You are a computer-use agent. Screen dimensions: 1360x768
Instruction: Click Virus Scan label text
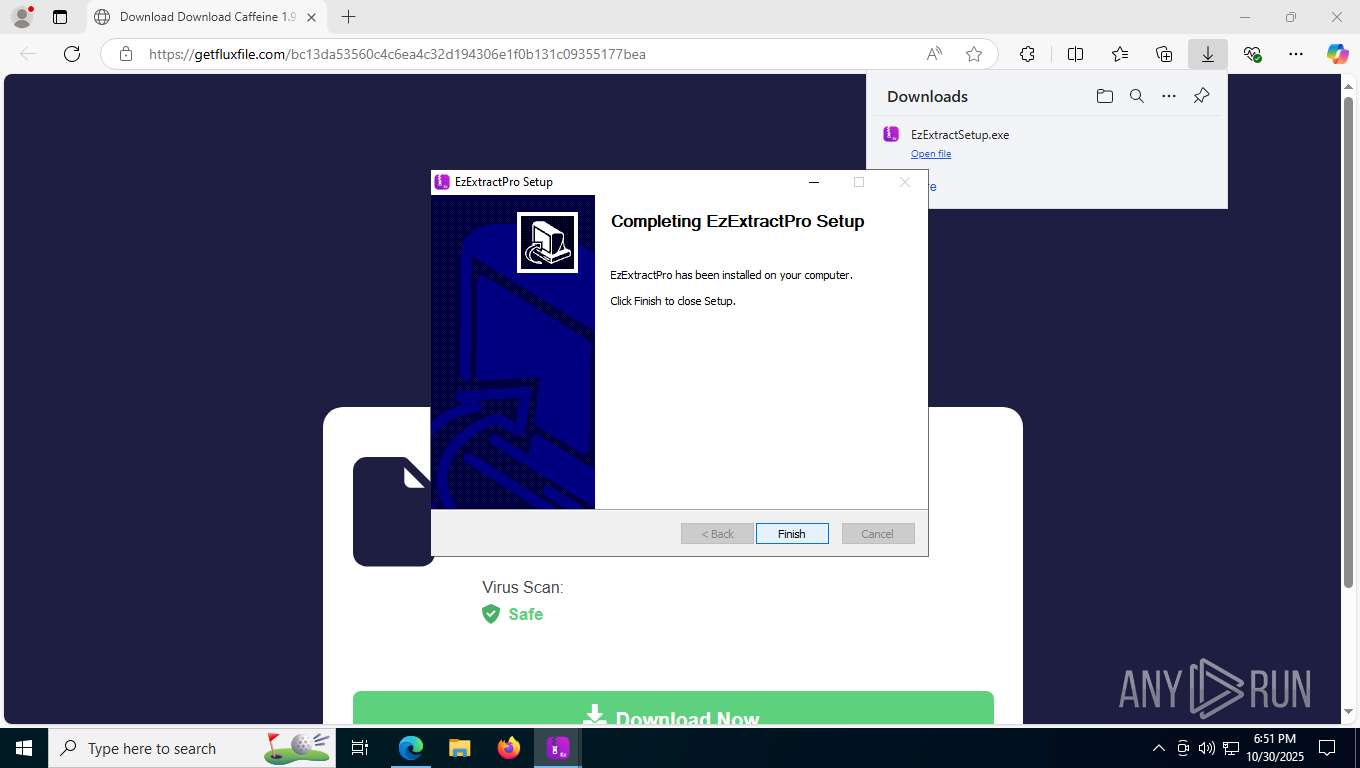pos(523,588)
